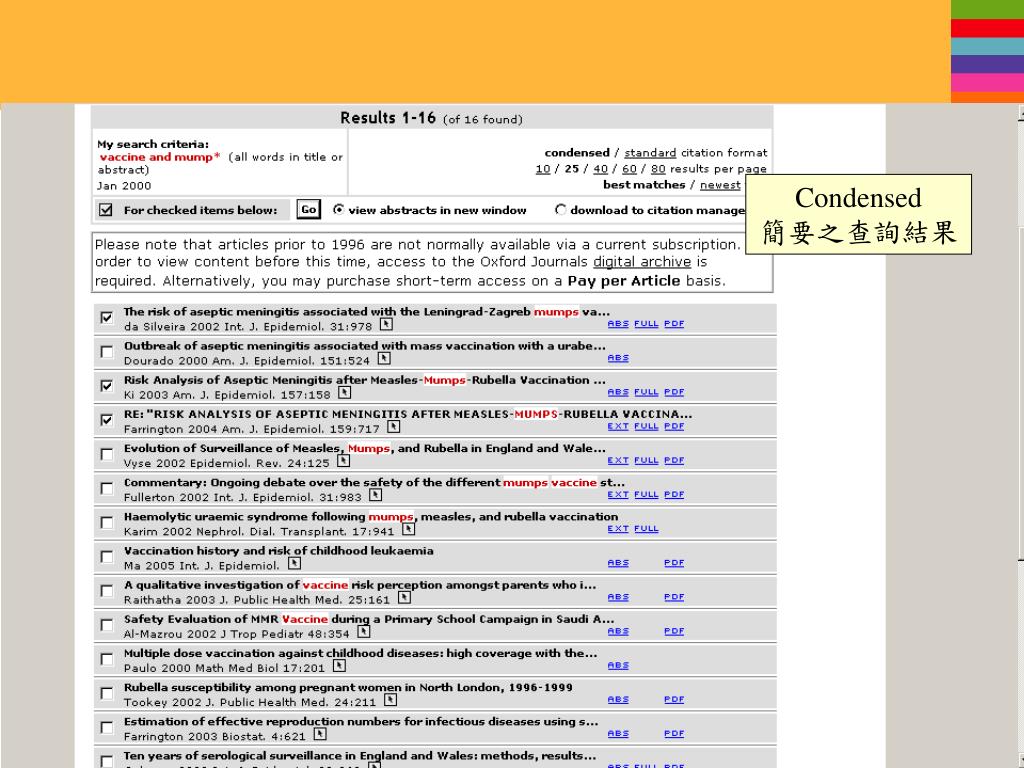Open PDF for da Silveira 2002
The width and height of the screenshot is (1024, 768).
(674, 324)
